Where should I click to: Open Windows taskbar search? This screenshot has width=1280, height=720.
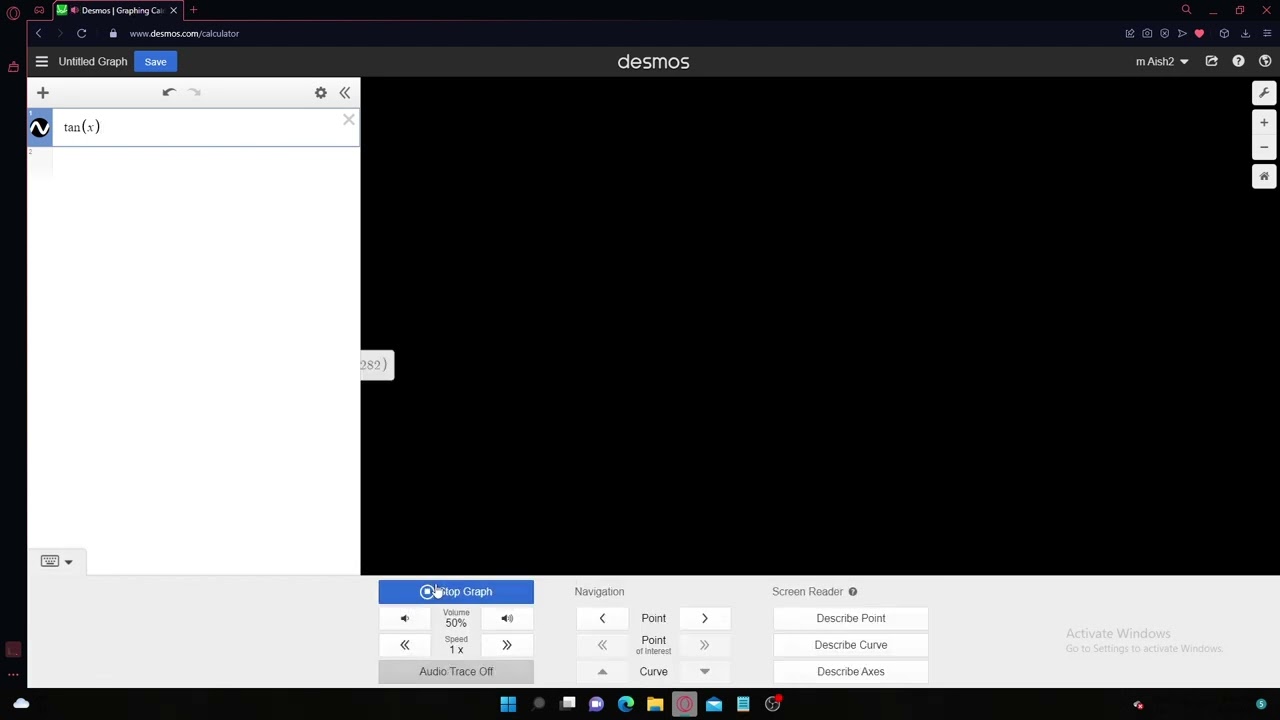click(x=538, y=704)
